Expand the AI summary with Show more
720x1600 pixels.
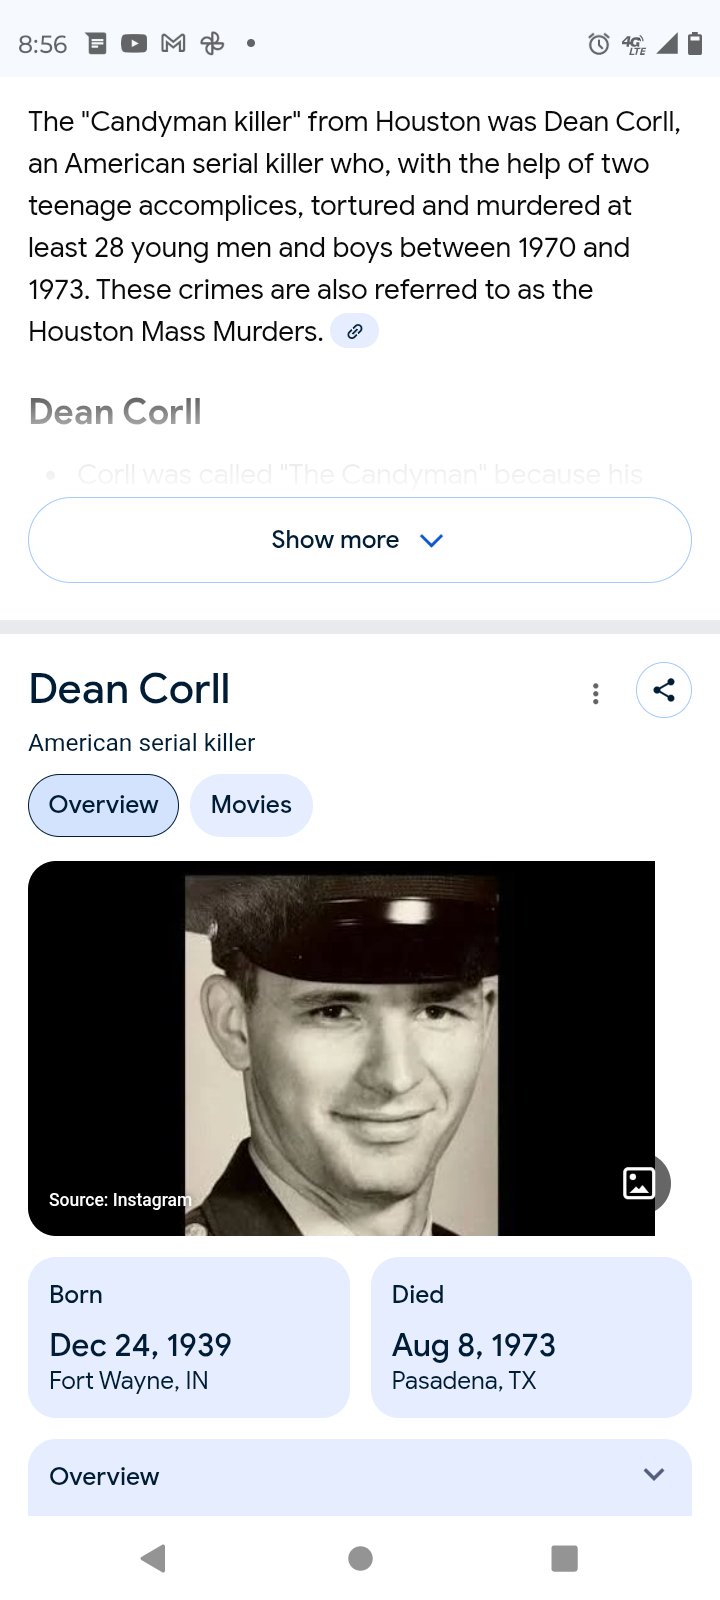360,540
